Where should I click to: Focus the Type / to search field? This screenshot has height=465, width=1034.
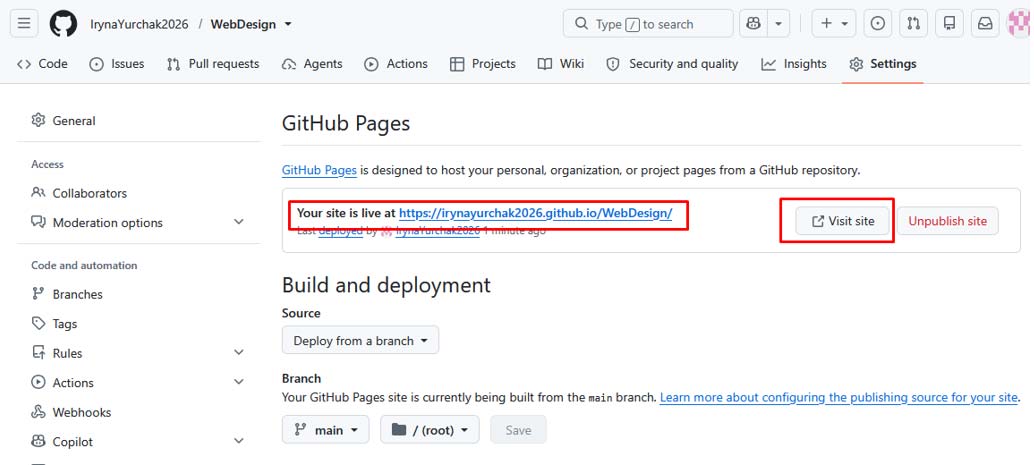coord(648,24)
